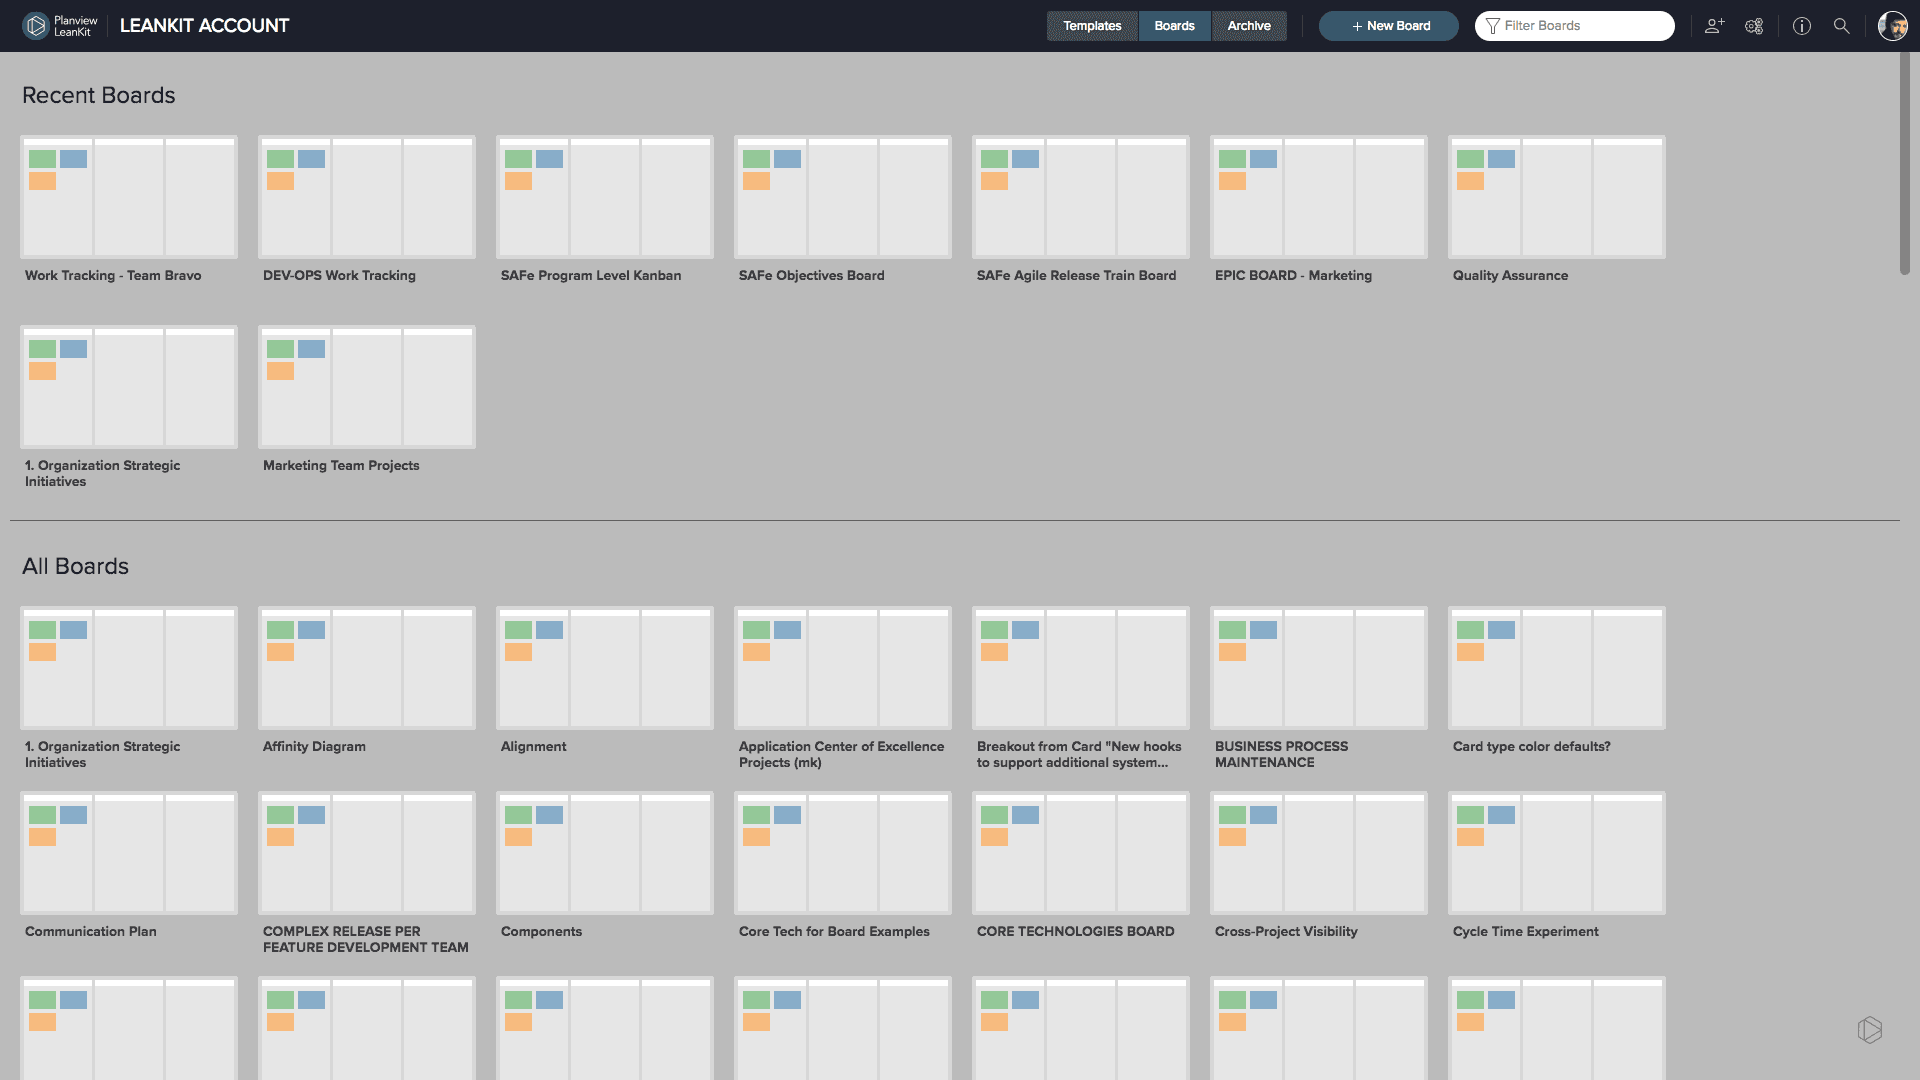Open Work Tracking - Team Bravo board thumbnail
Viewport: 1920px width, 1080px height.
tap(129, 197)
